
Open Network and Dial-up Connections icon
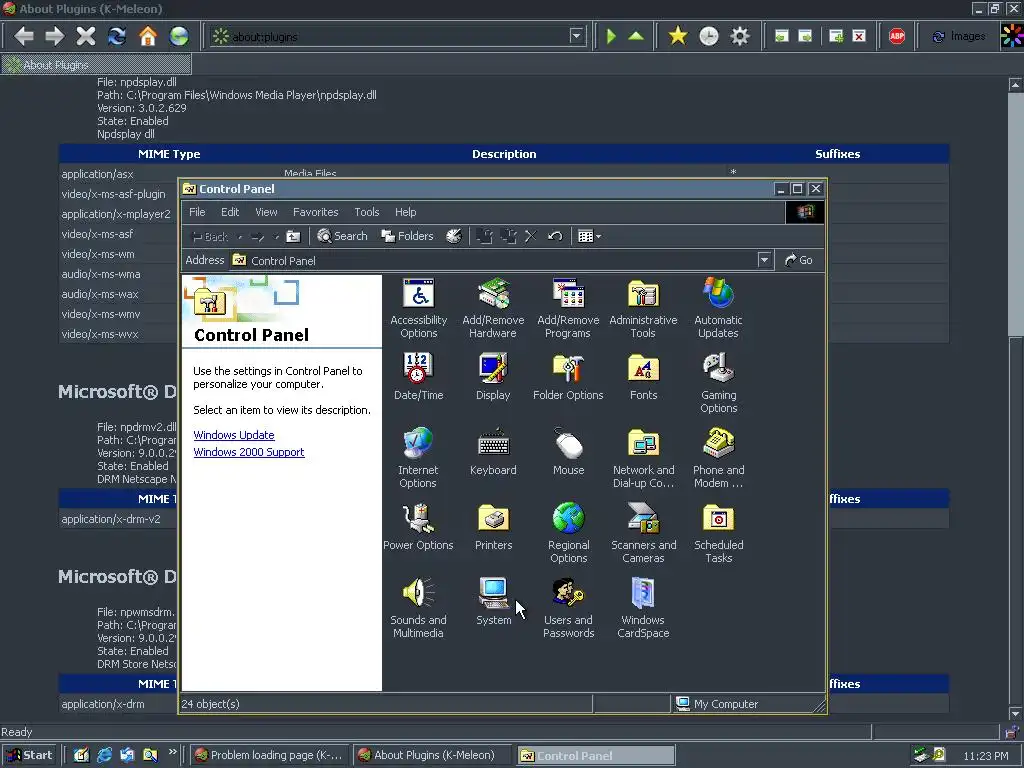pos(643,458)
